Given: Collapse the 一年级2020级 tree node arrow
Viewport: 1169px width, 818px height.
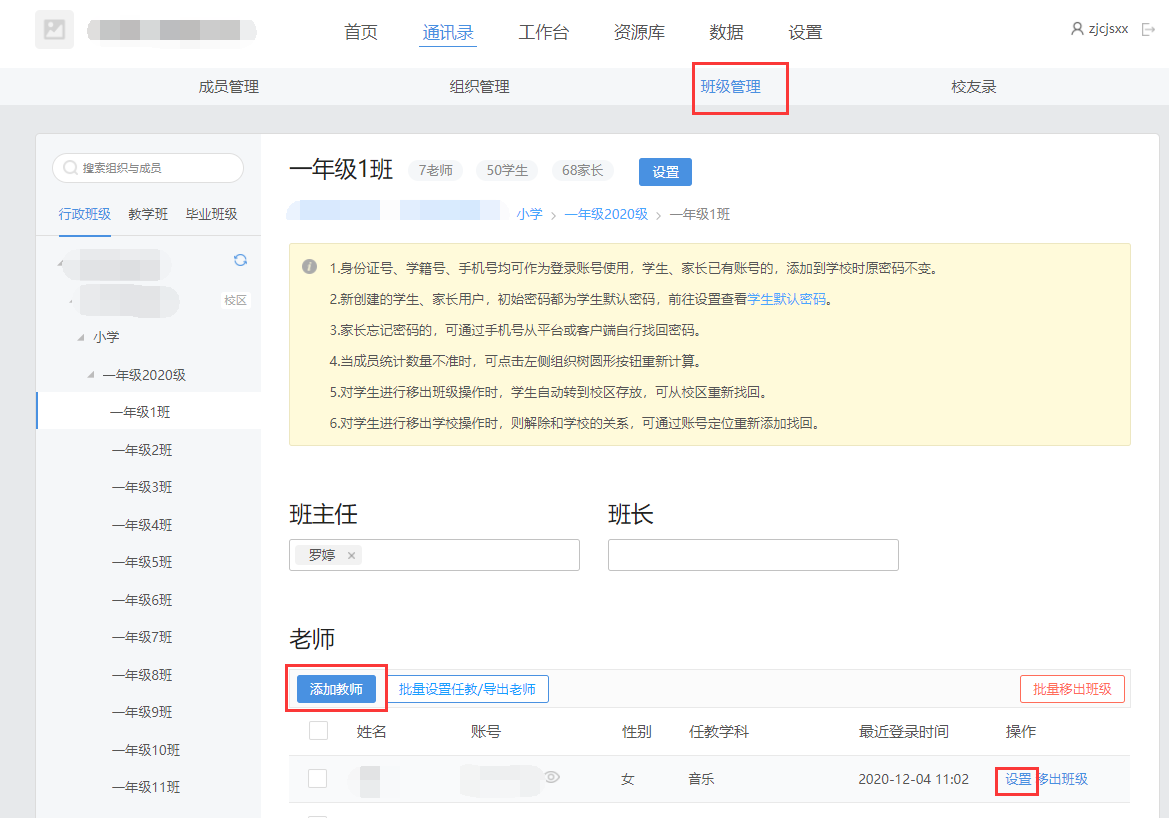Looking at the screenshot, I should tap(91, 375).
